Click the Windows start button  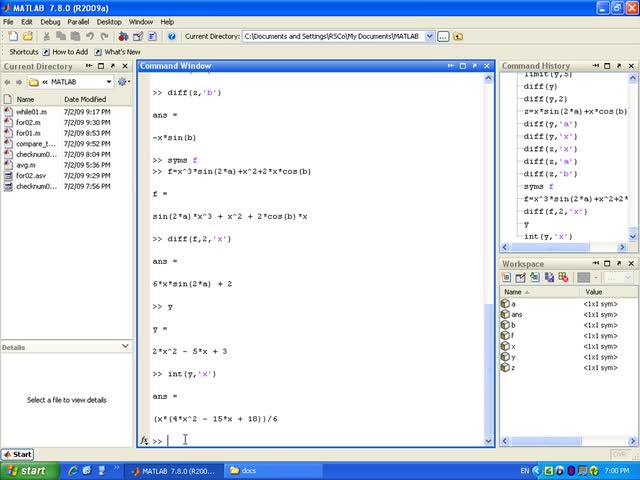pyautogui.click(x=29, y=471)
